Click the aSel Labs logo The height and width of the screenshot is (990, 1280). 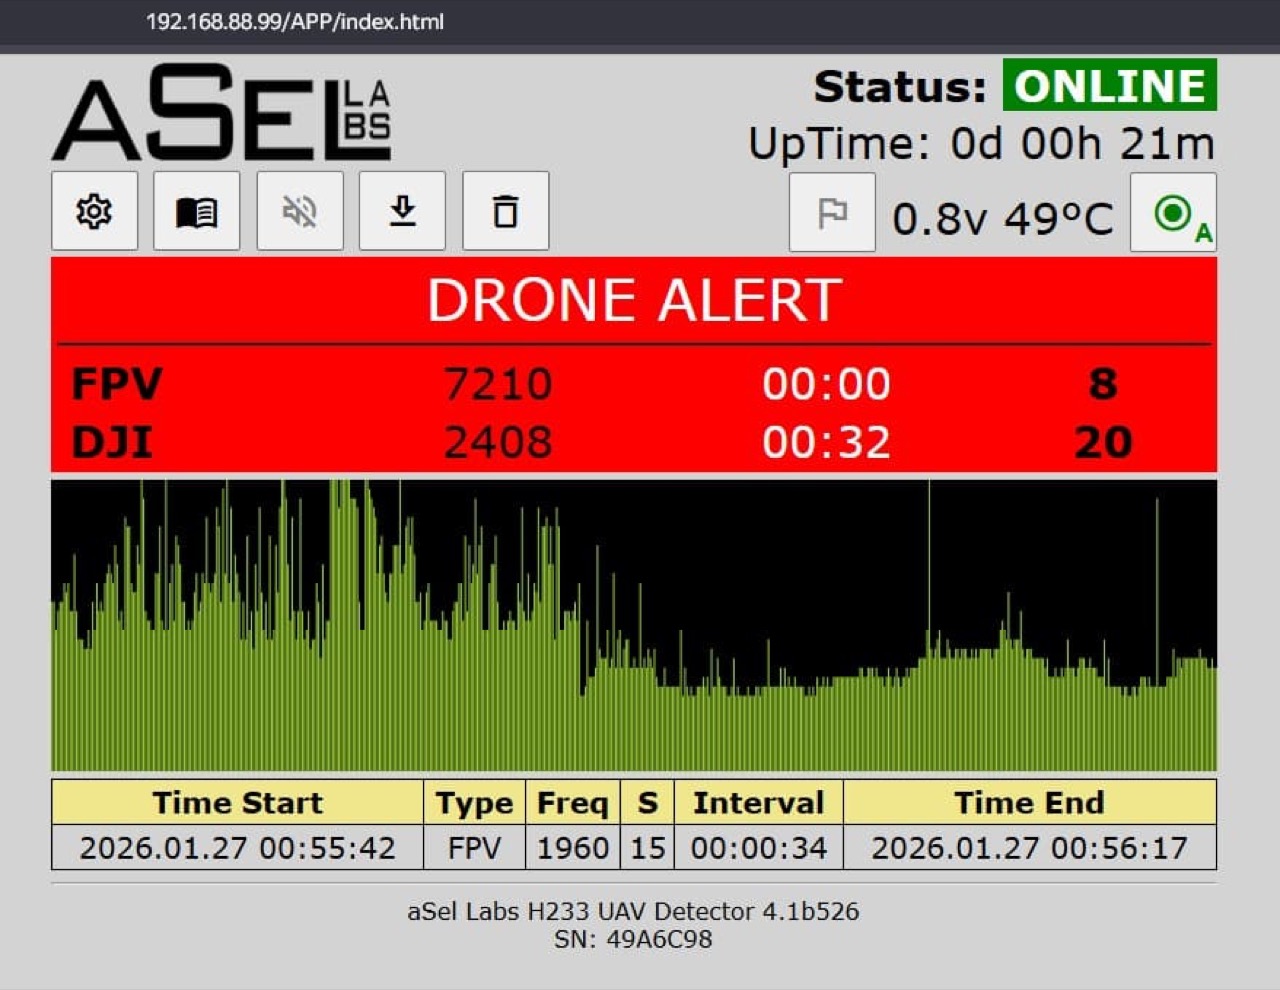pos(222,113)
